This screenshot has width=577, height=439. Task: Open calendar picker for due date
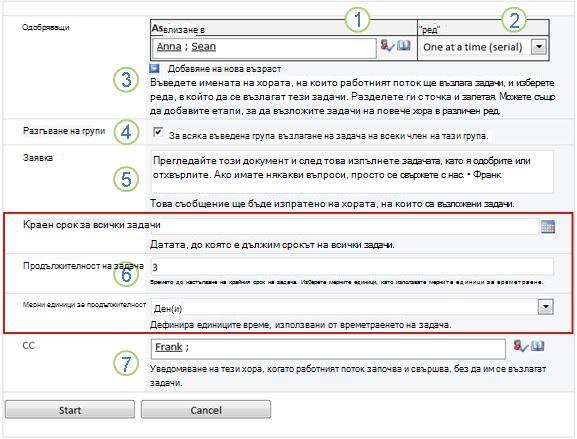pos(548,227)
